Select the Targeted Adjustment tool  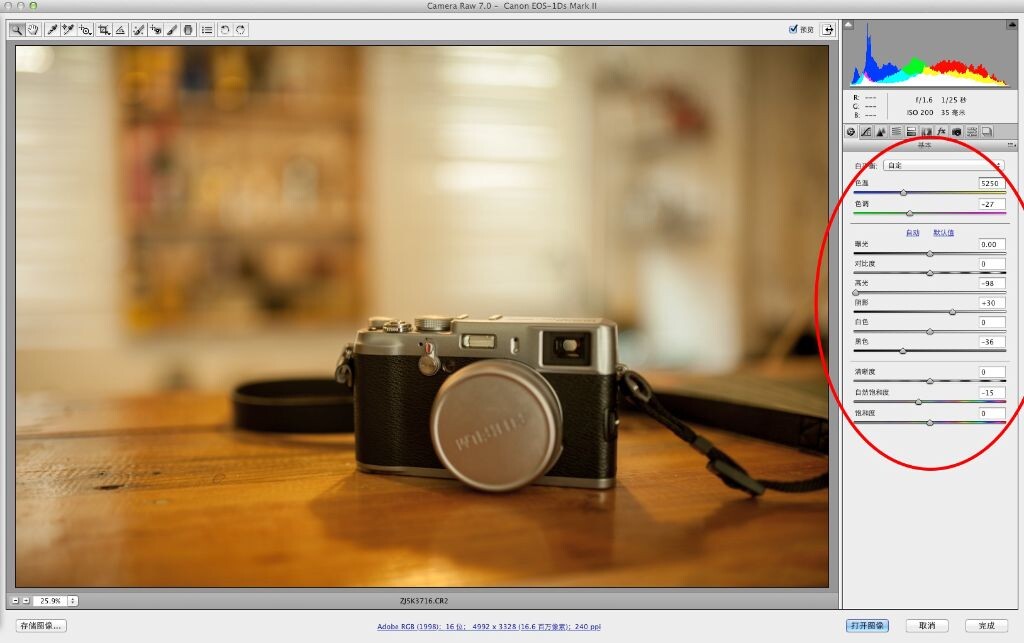tap(86, 29)
